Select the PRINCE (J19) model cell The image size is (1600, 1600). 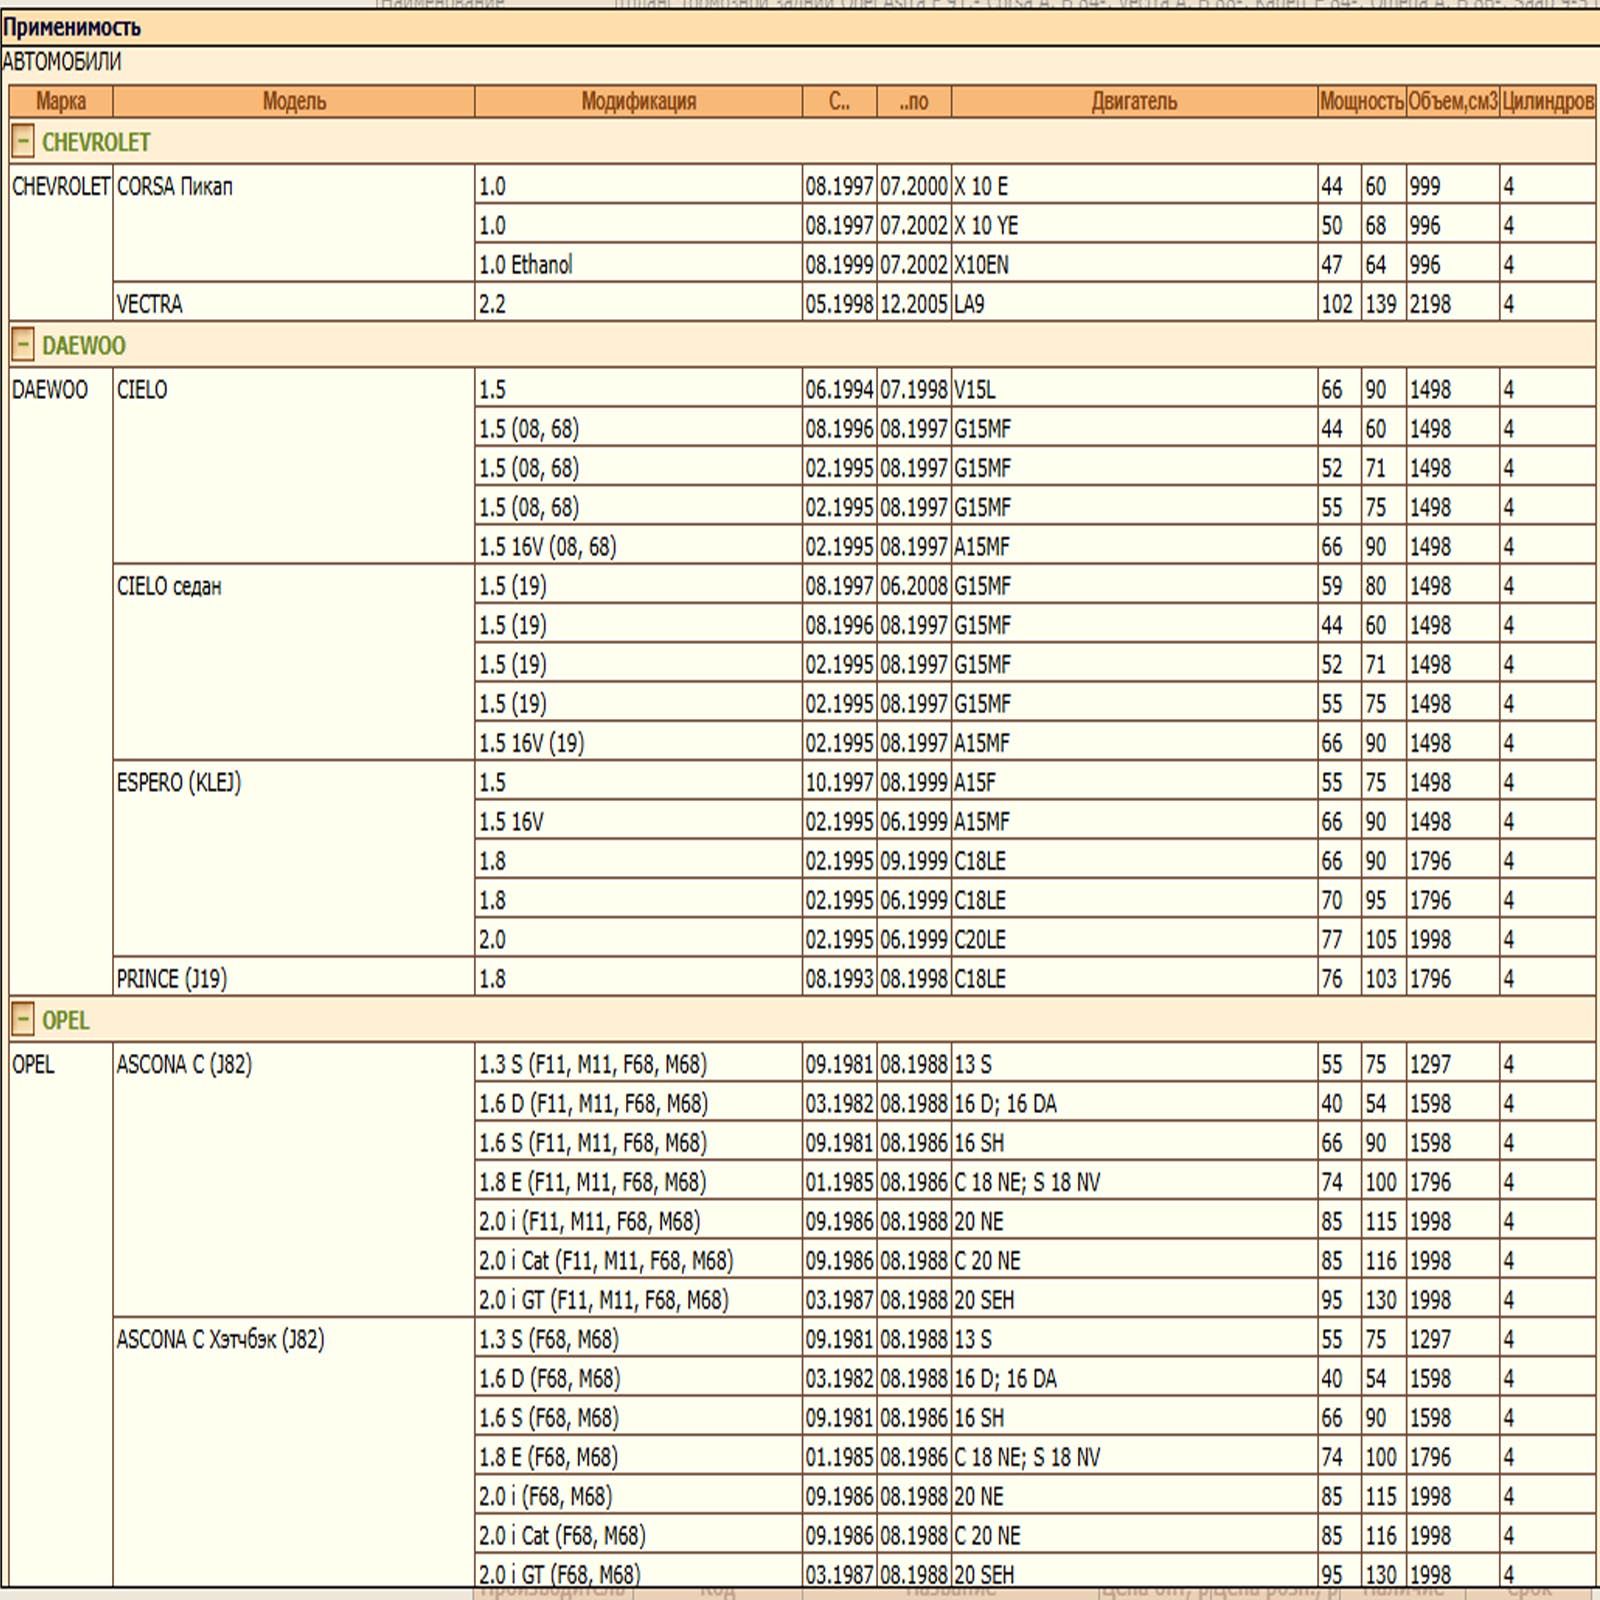(172, 979)
